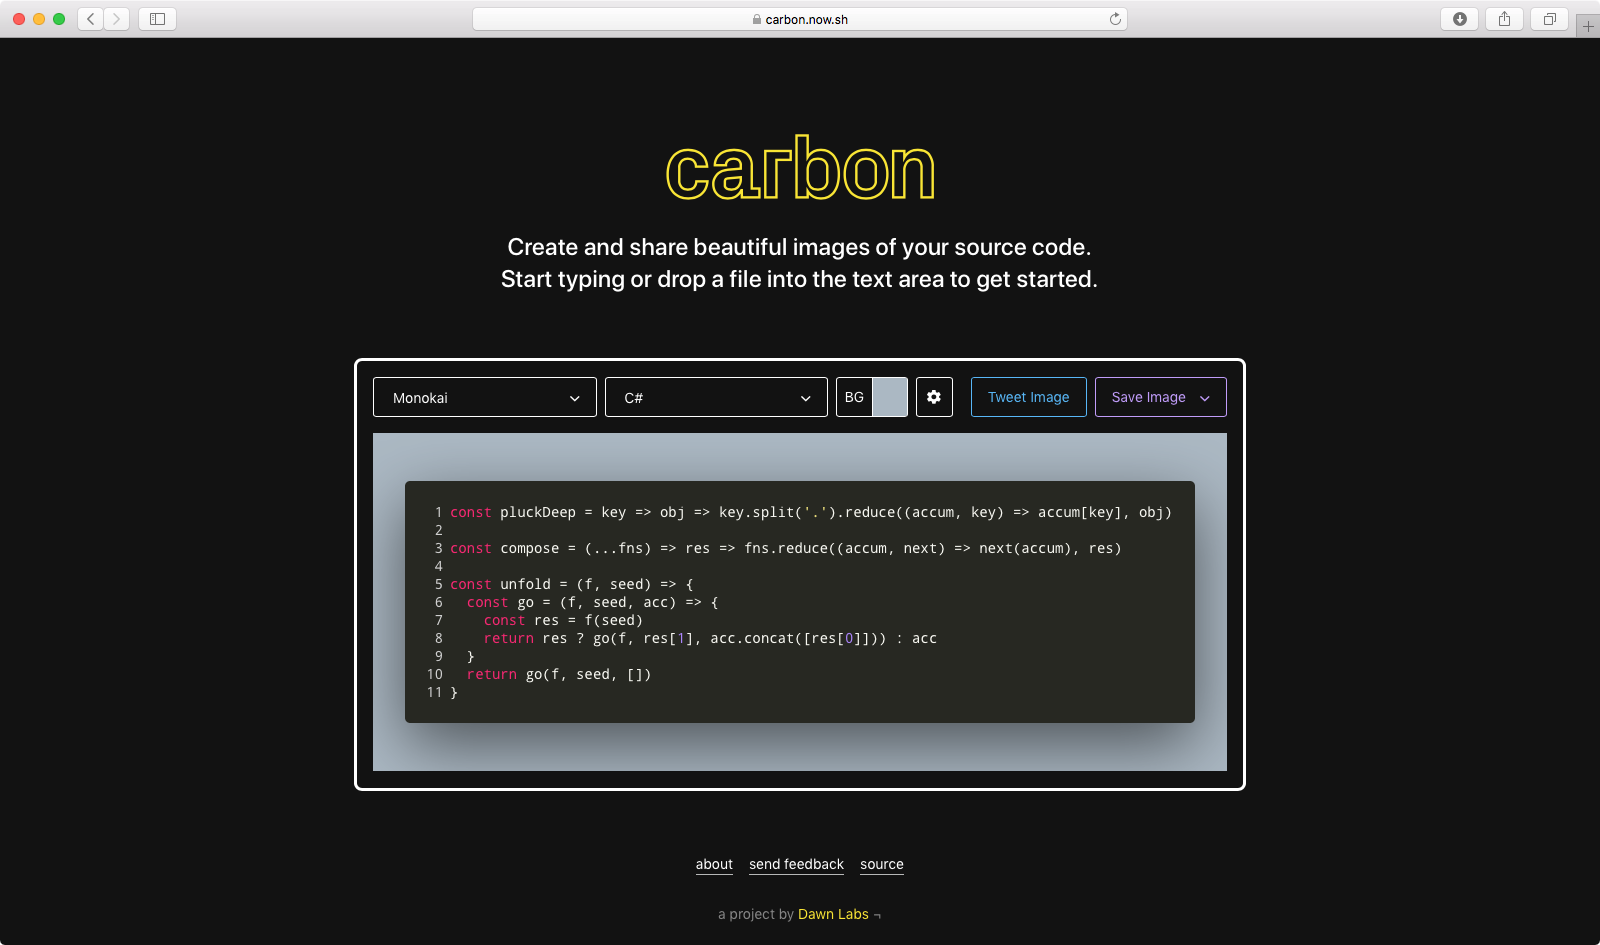Toggle the Safari sidebar

pyautogui.click(x=157, y=19)
